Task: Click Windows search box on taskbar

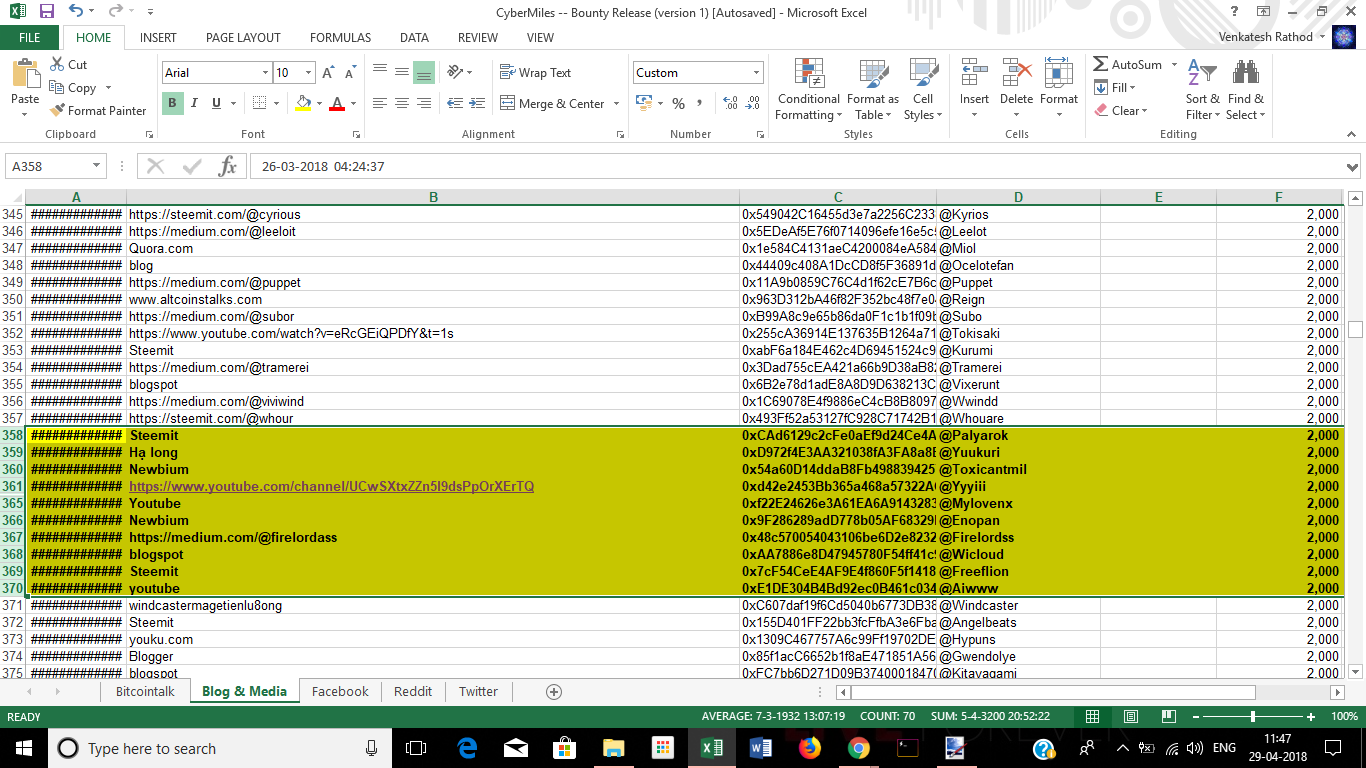Action: pos(220,748)
